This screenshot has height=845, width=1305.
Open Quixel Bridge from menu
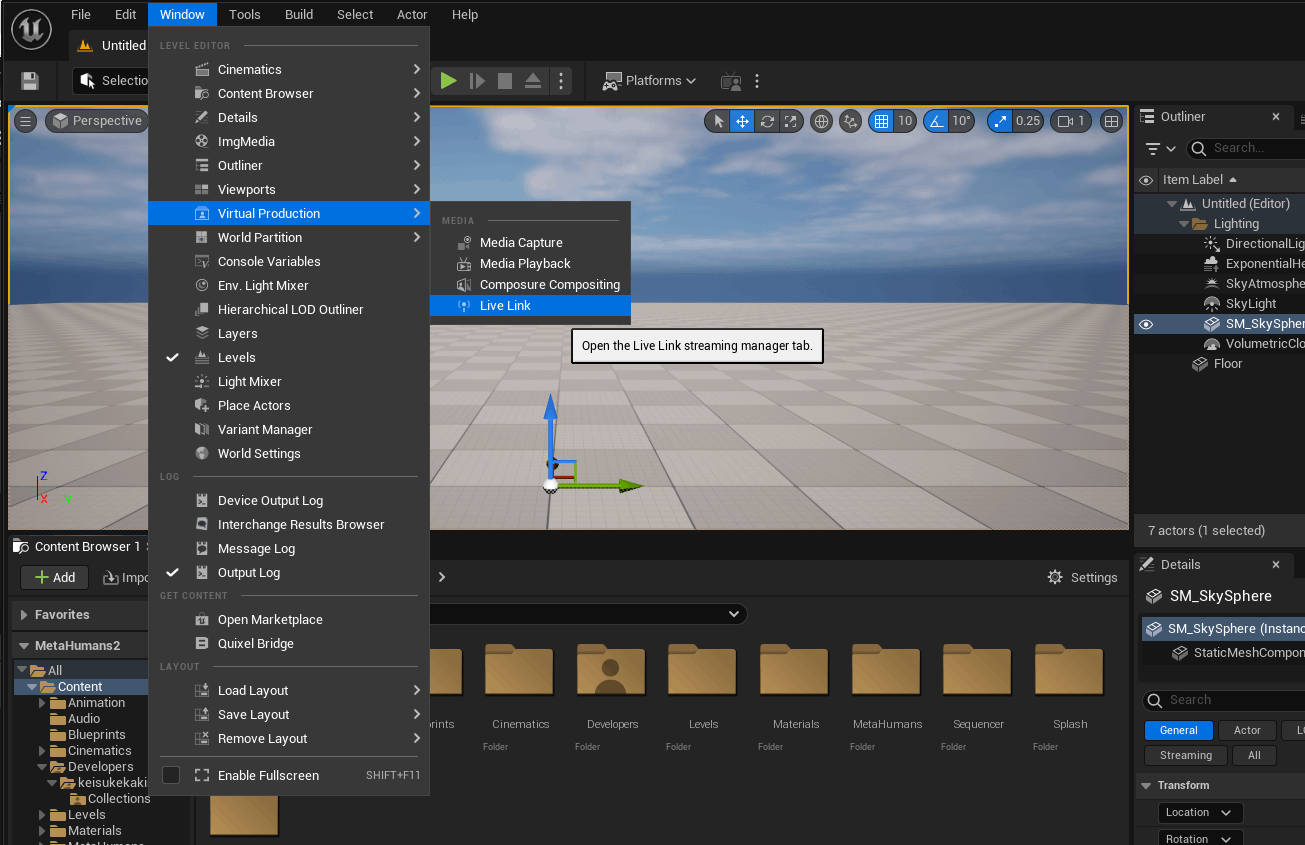289,644
